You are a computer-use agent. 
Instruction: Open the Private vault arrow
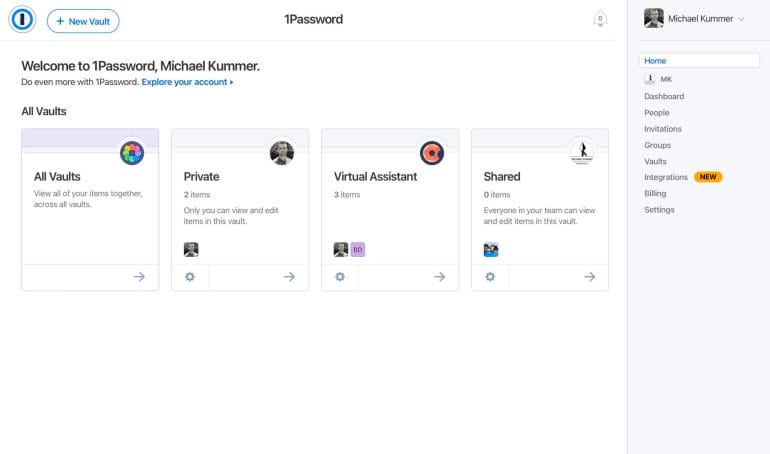(289, 277)
